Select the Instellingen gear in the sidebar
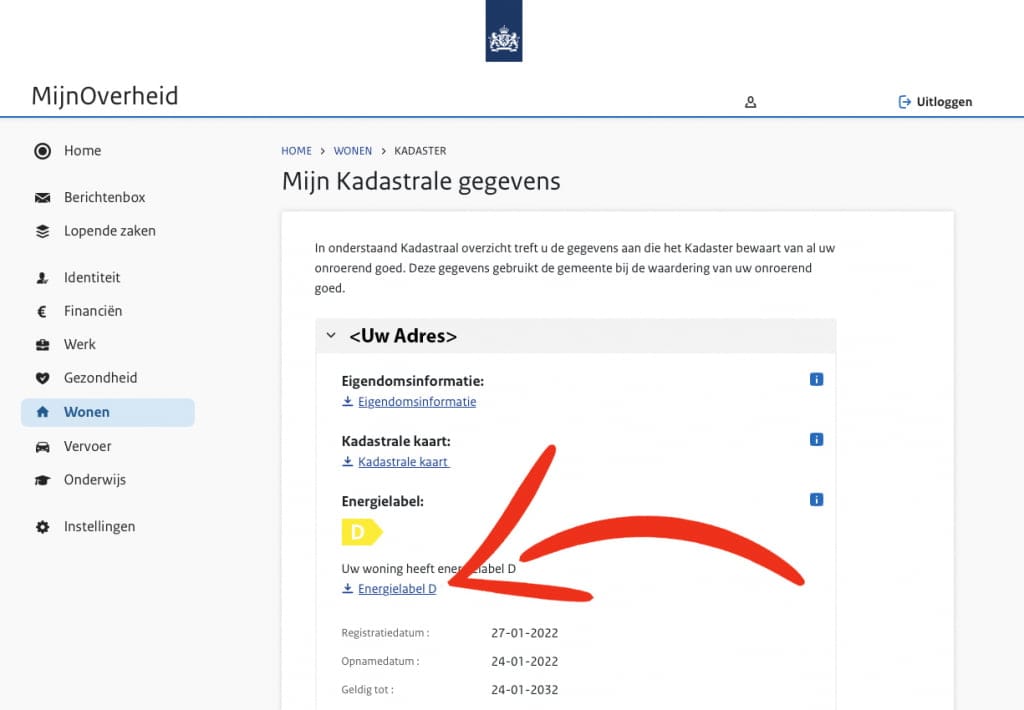Image resolution: width=1024 pixels, height=710 pixels. point(41,526)
